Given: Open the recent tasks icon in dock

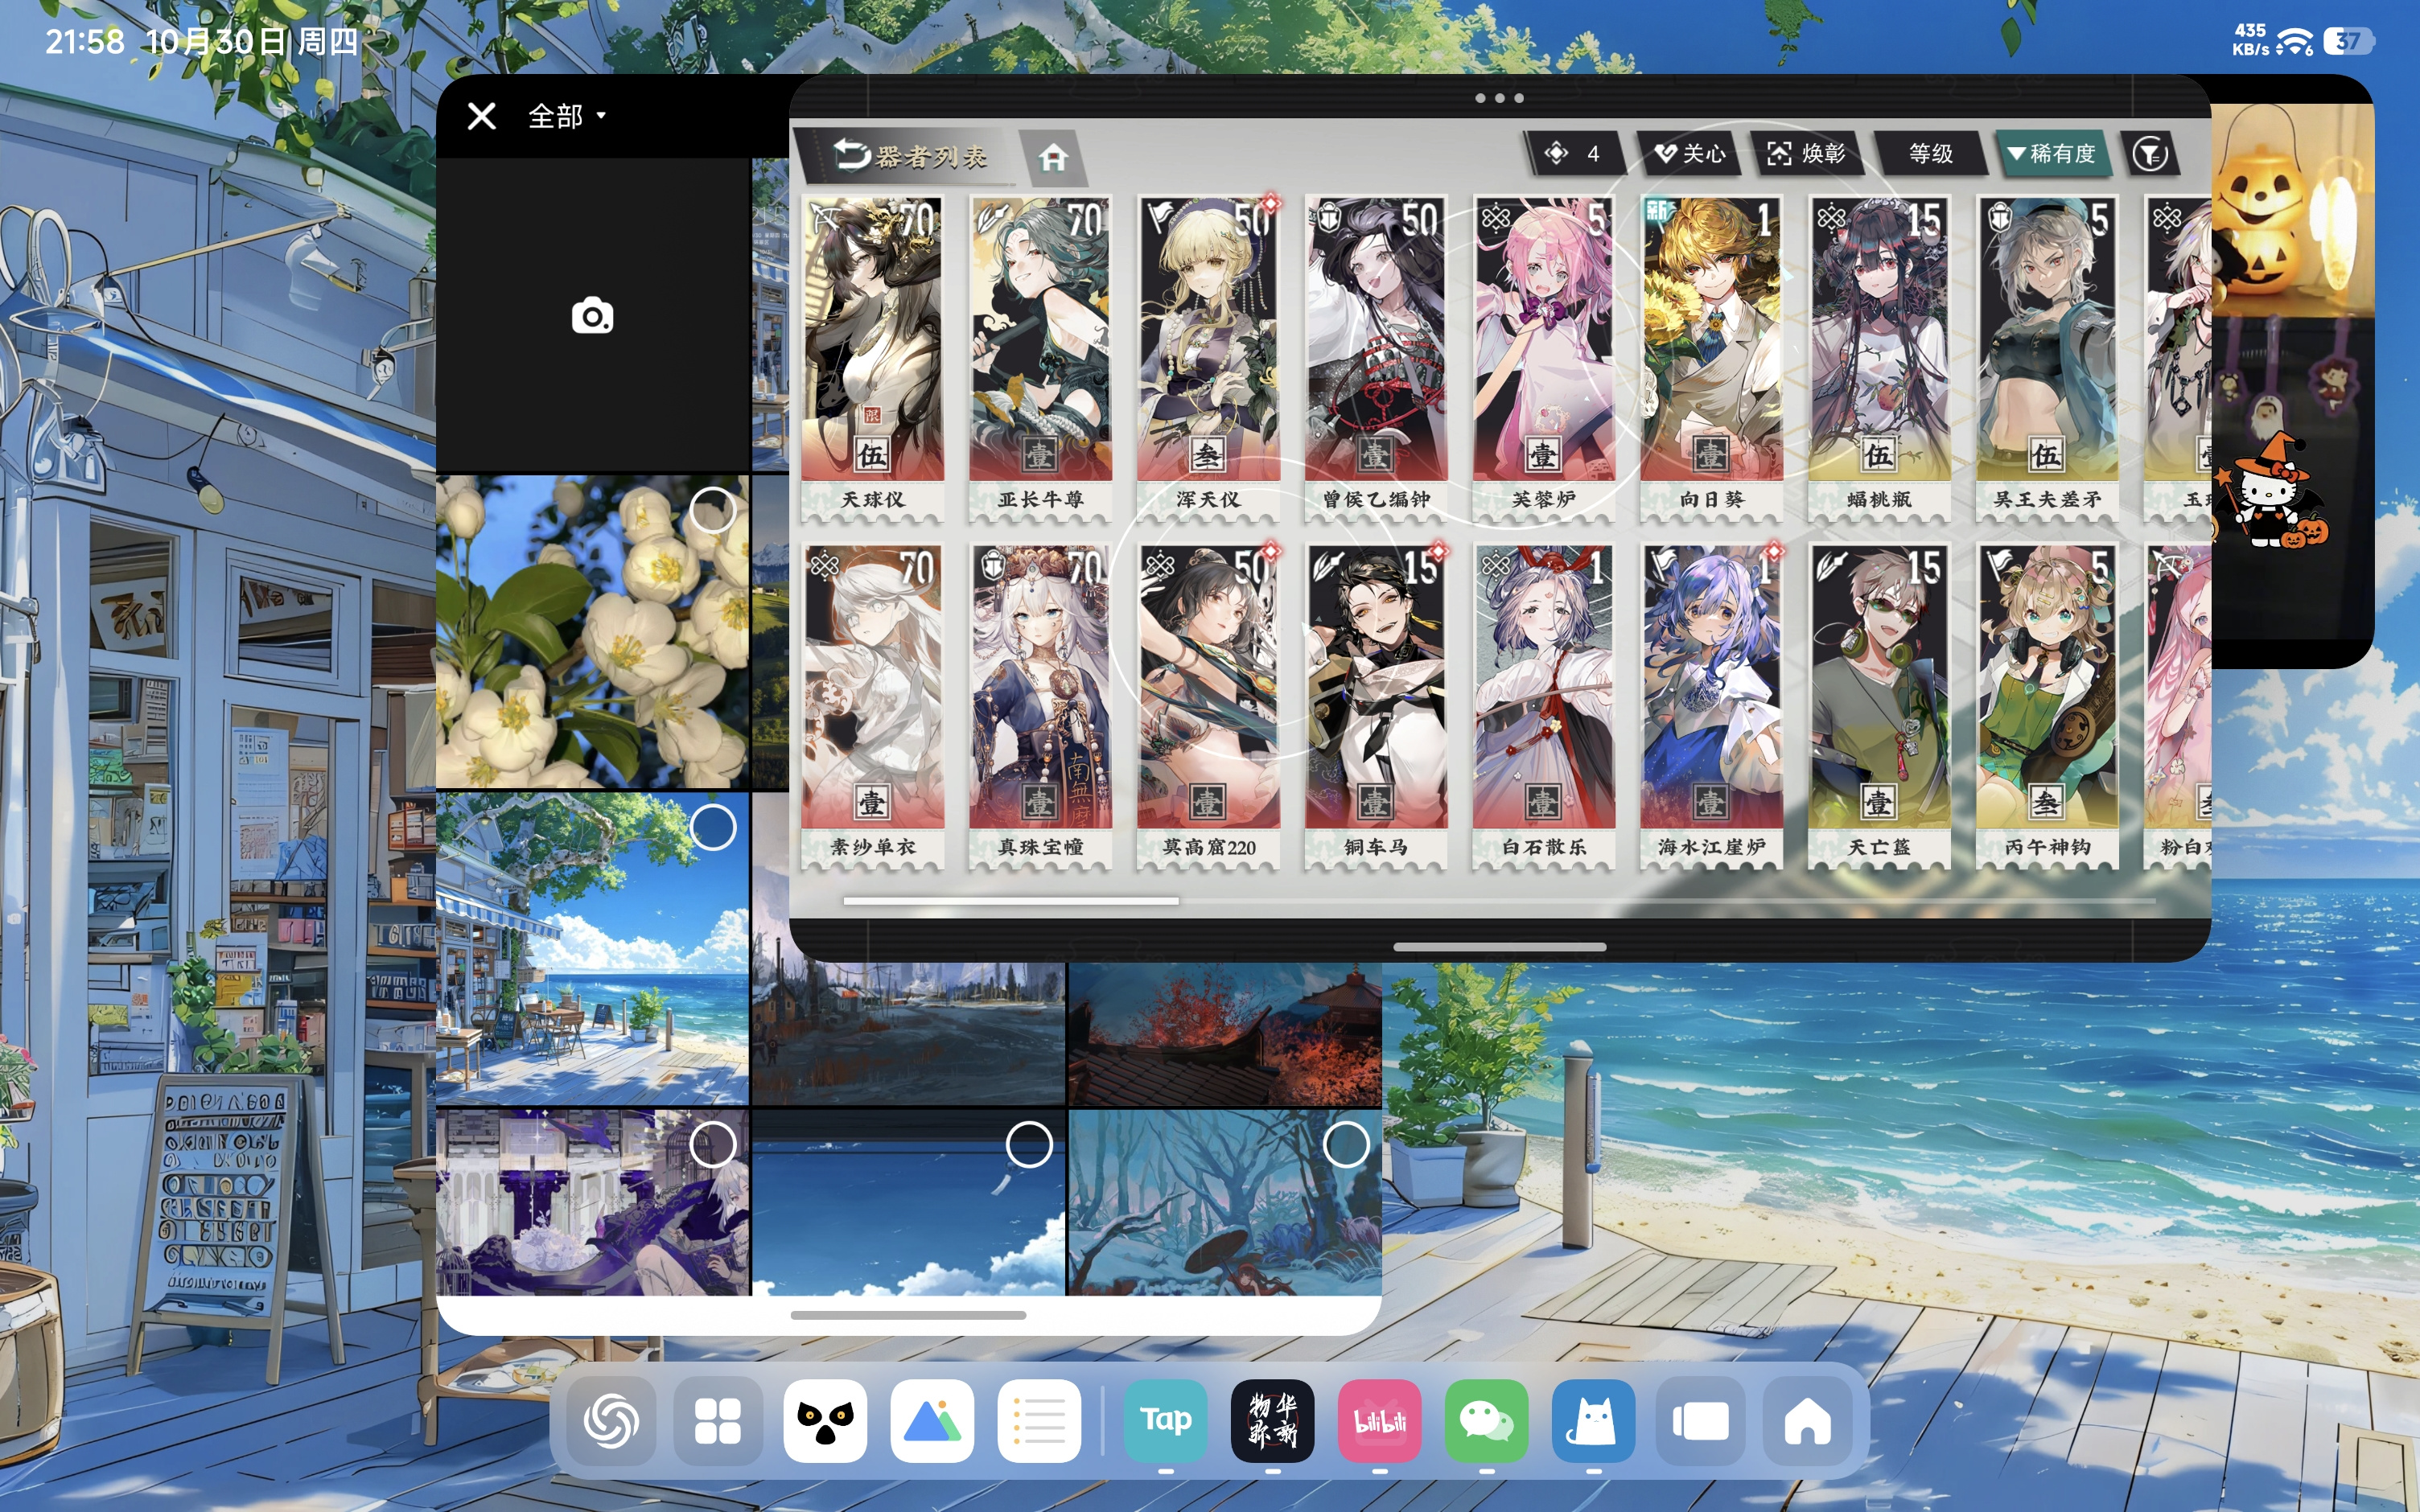Looking at the screenshot, I should (1701, 1421).
